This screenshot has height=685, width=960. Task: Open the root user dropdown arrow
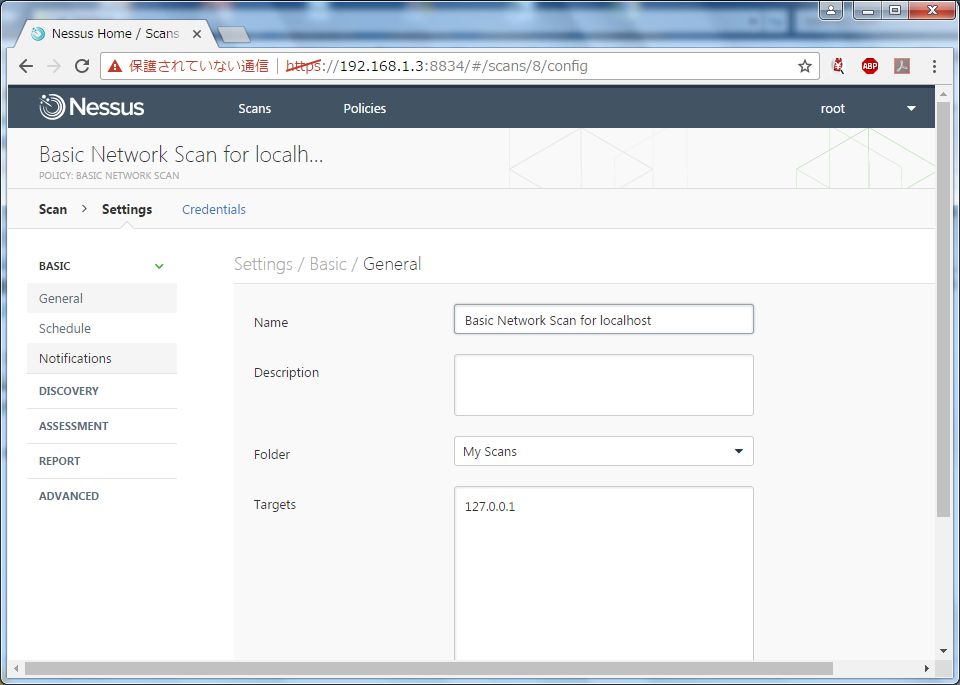[x=911, y=108]
